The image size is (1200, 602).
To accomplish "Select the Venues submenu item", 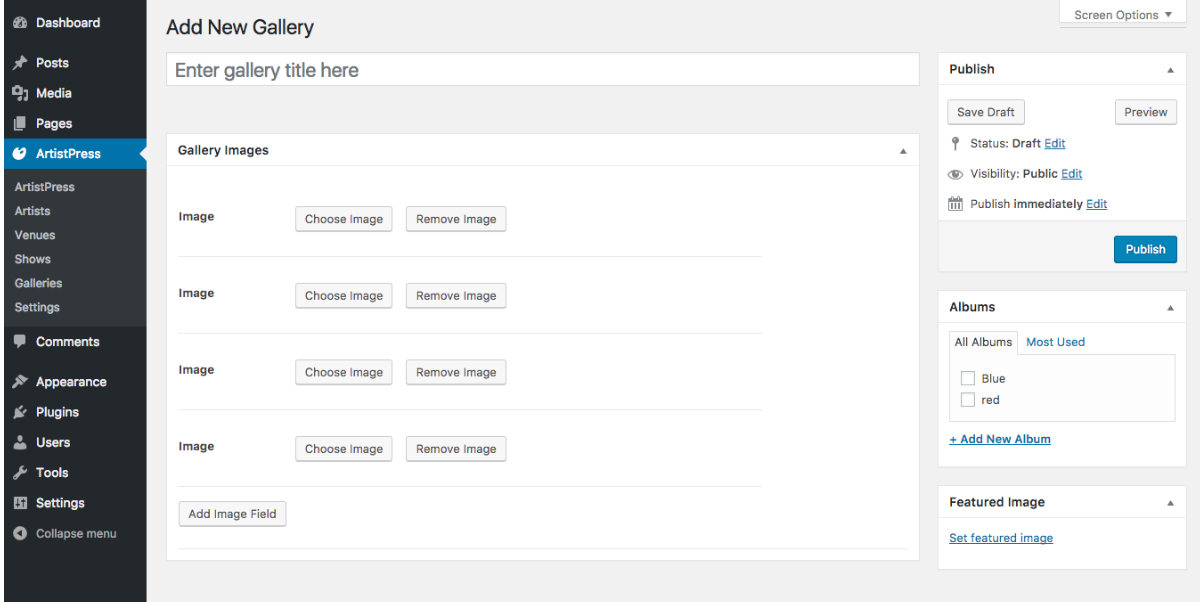I will (35, 235).
